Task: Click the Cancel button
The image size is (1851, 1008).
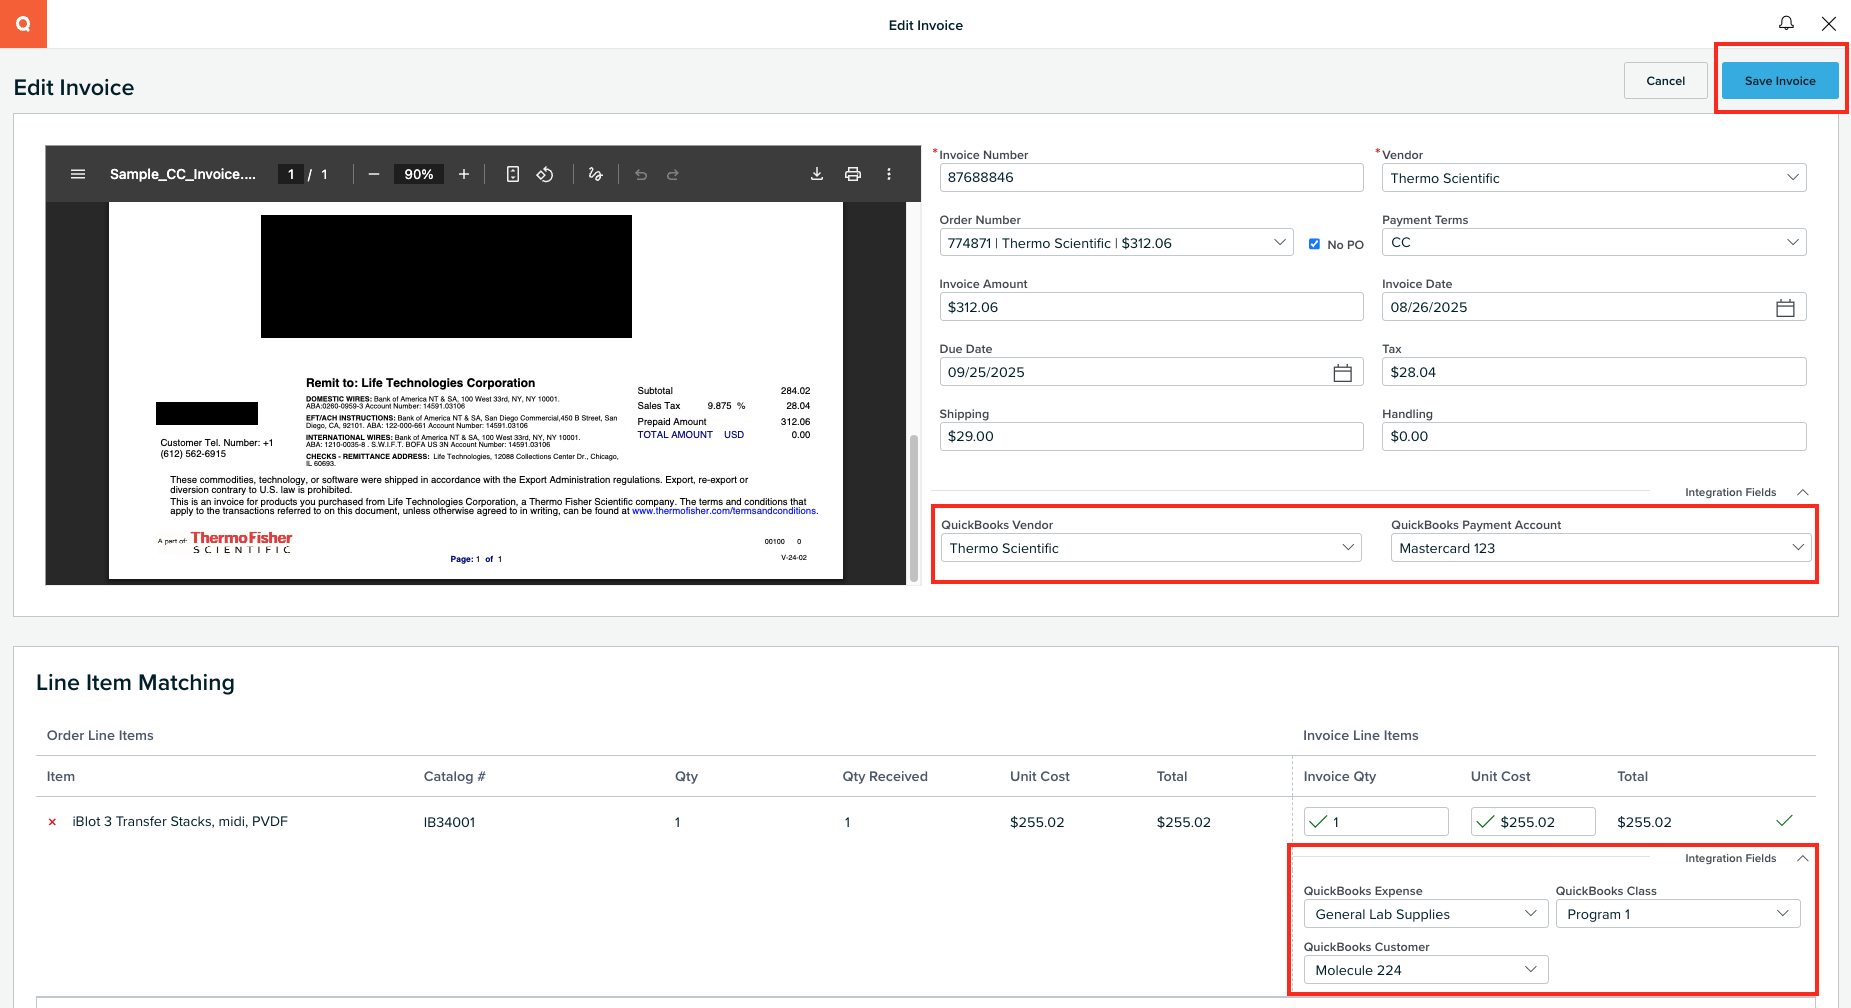Action: click(1665, 81)
